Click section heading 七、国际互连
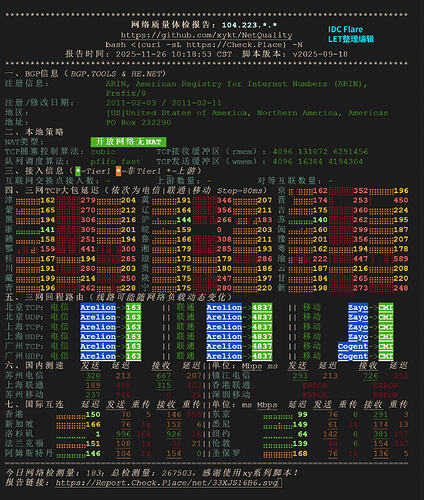 coord(34,404)
